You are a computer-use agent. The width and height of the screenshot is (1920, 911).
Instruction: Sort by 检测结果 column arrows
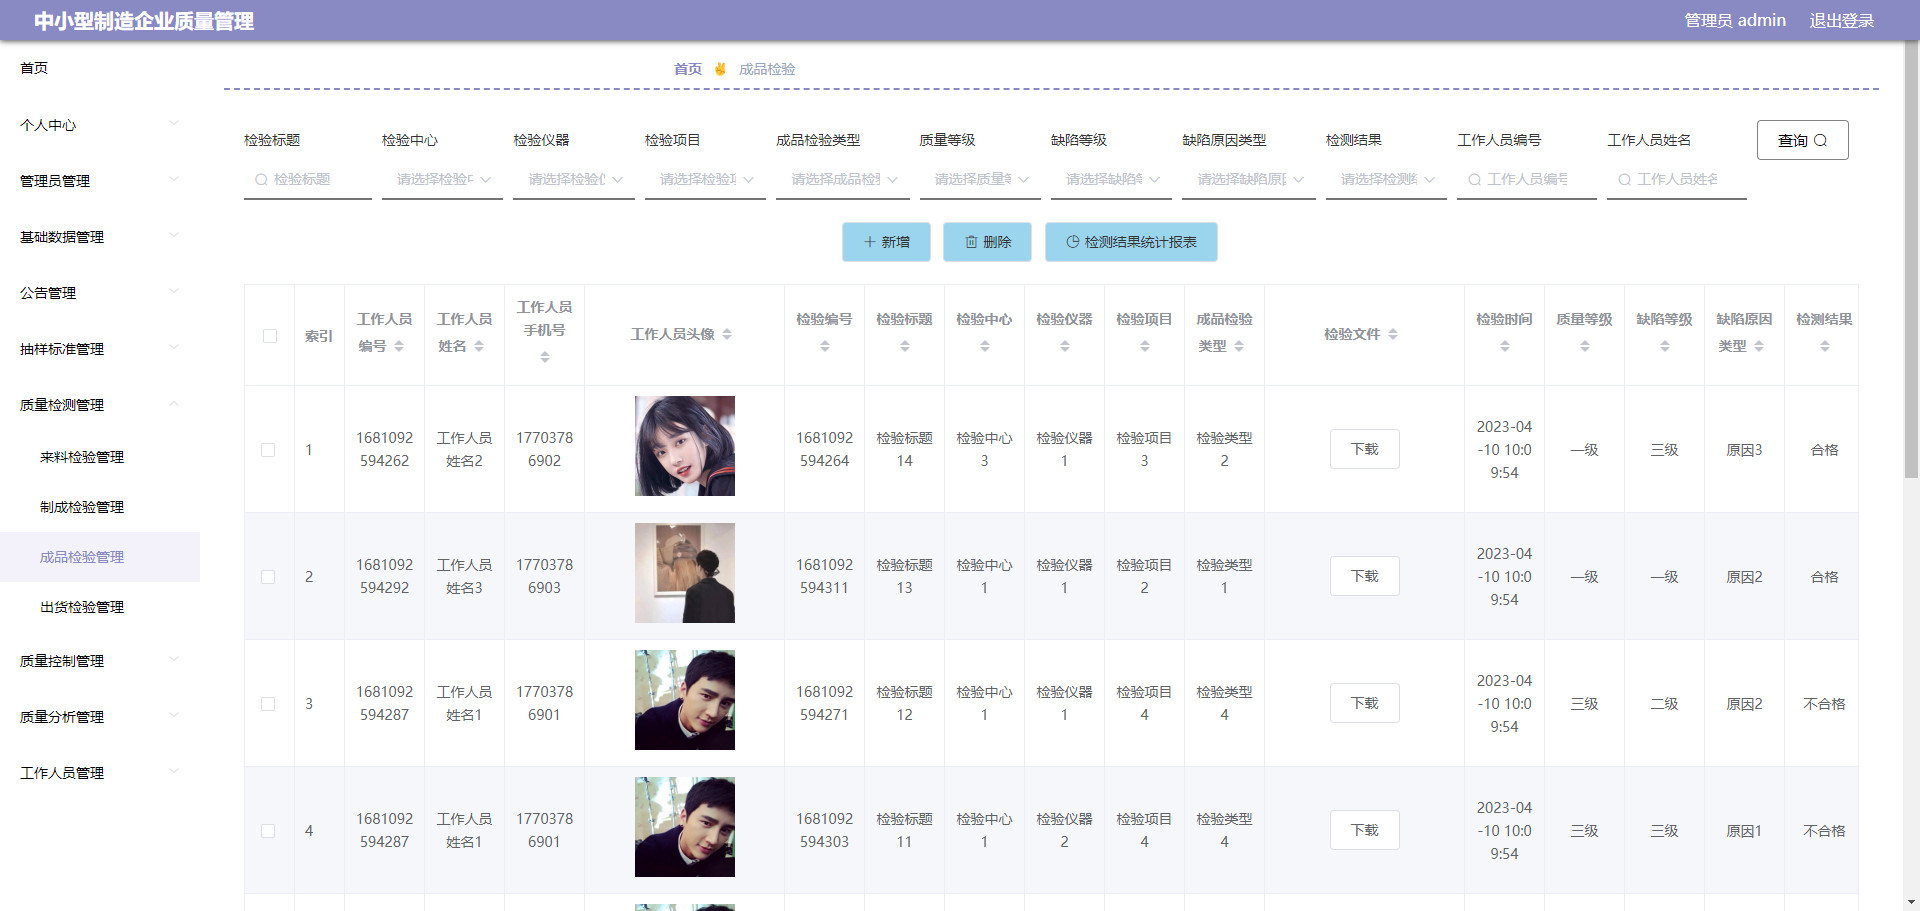(x=1825, y=346)
